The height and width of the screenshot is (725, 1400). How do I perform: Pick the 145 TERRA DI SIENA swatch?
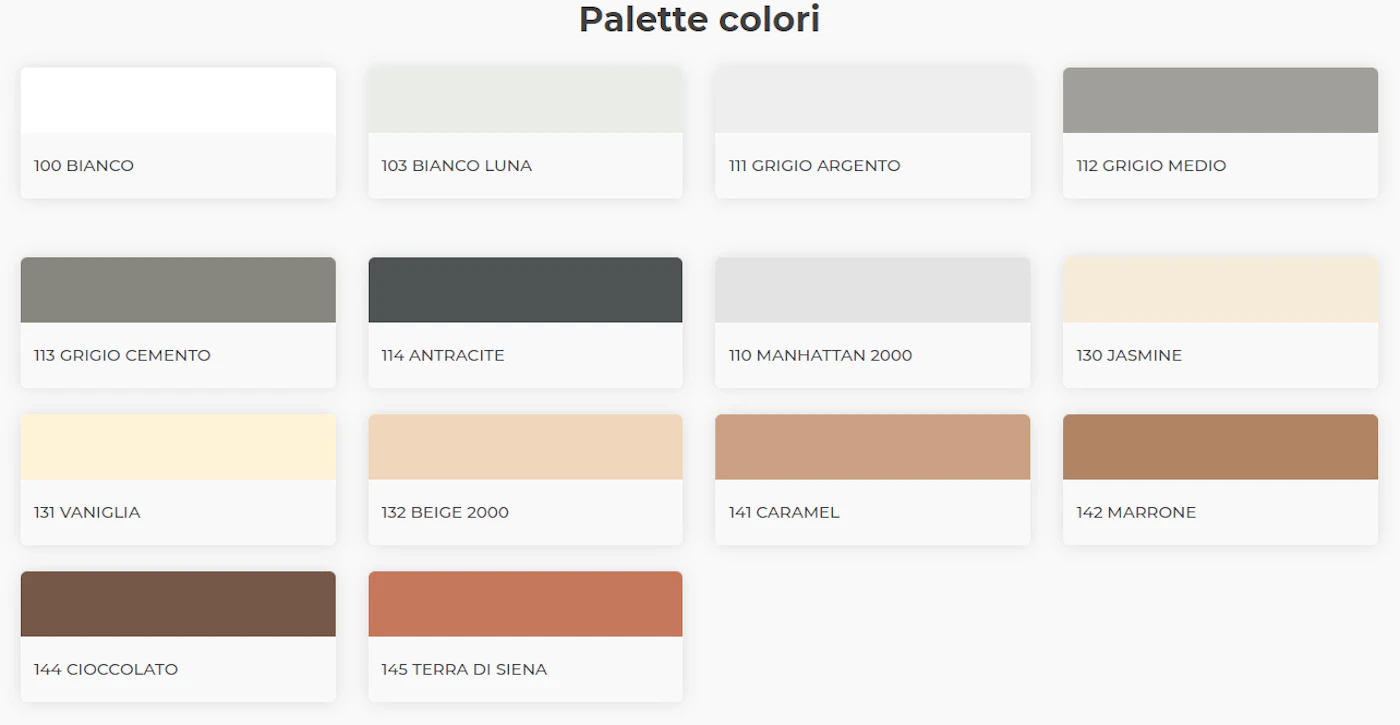click(526, 604)
